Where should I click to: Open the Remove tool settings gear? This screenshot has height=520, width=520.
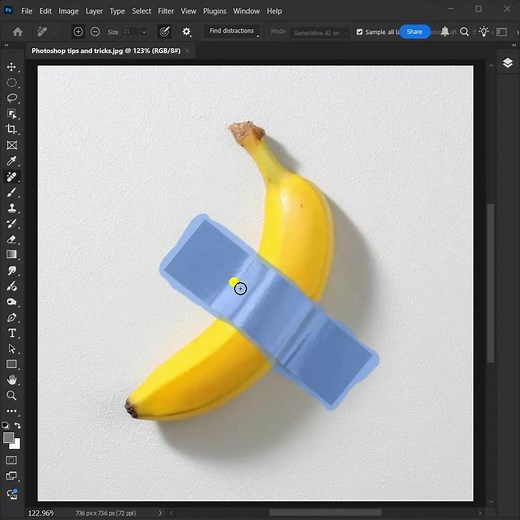(x=186, y=32)
